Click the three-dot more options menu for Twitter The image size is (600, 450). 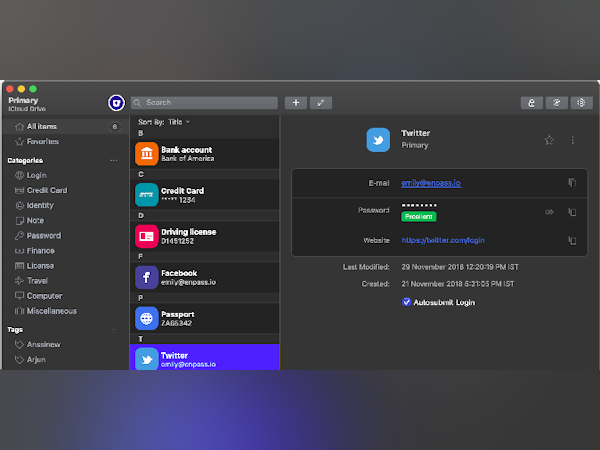pos(572,140)
